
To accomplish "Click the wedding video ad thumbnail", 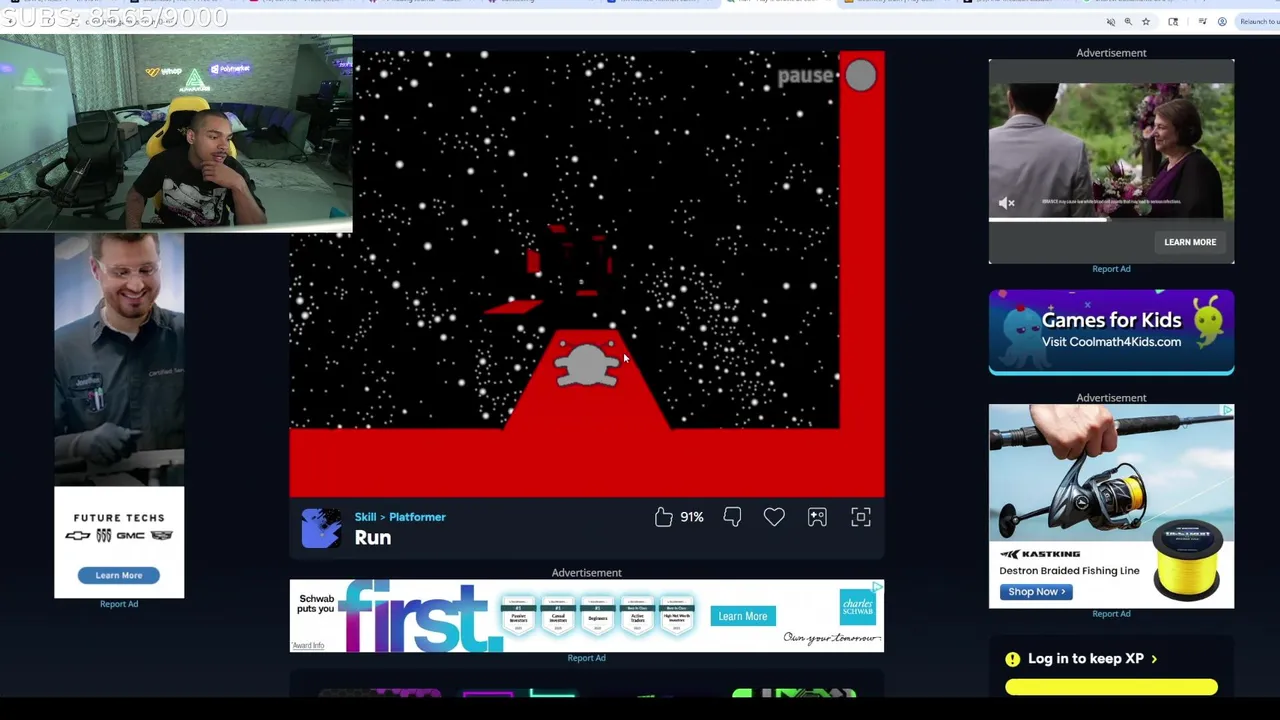I will 1111,151.
